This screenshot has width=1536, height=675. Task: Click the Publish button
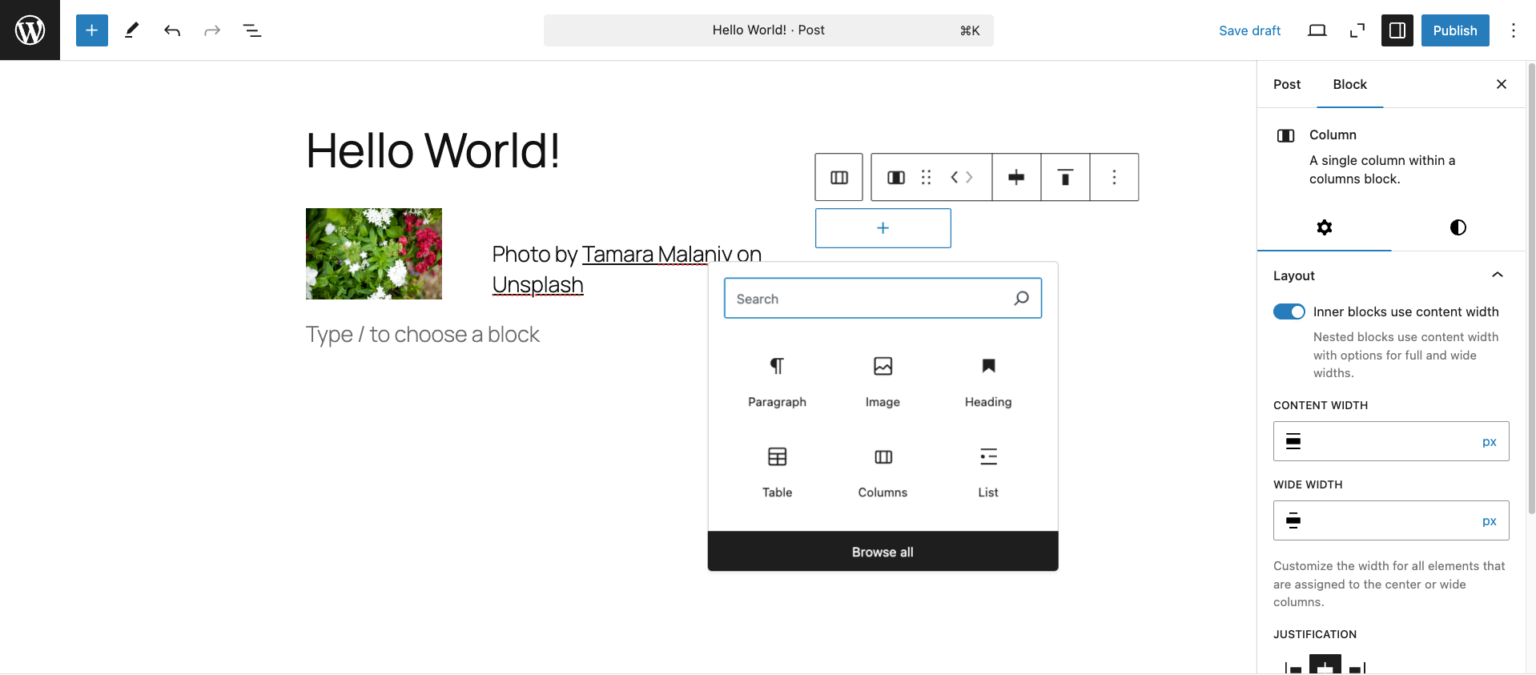coord(1455,30)
